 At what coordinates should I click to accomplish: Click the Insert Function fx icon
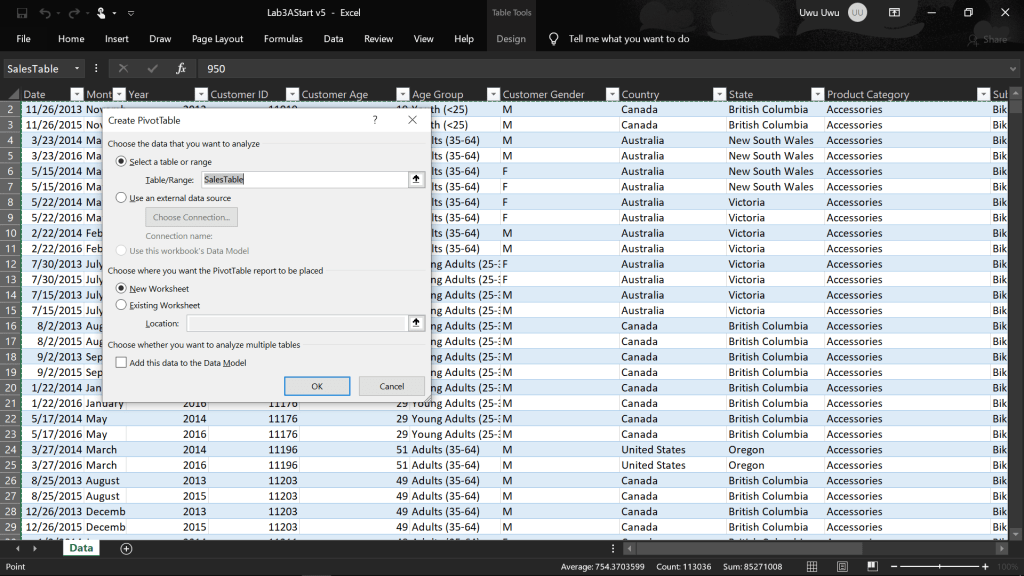click(x=181, y=69)
